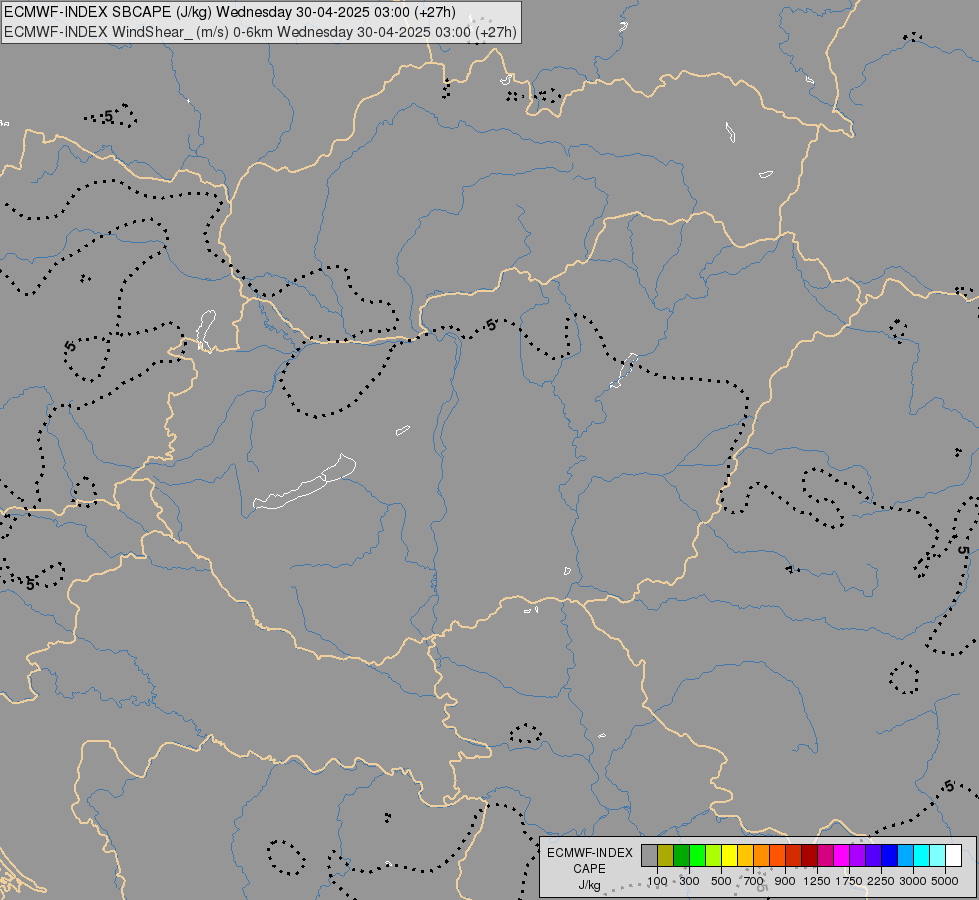Select the pure blue legend swatch

[890, 856]
